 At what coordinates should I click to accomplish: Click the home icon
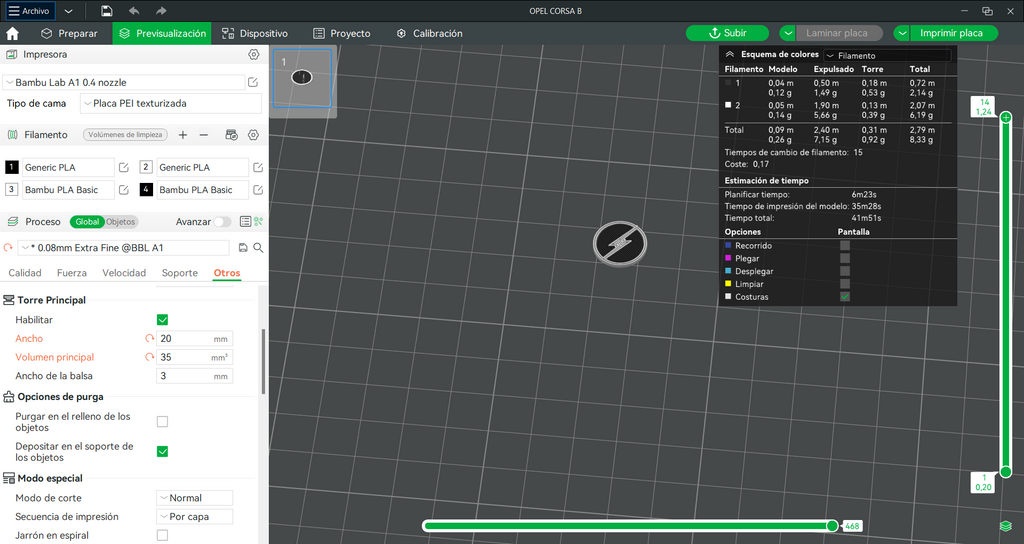click(x=12, y=33)
